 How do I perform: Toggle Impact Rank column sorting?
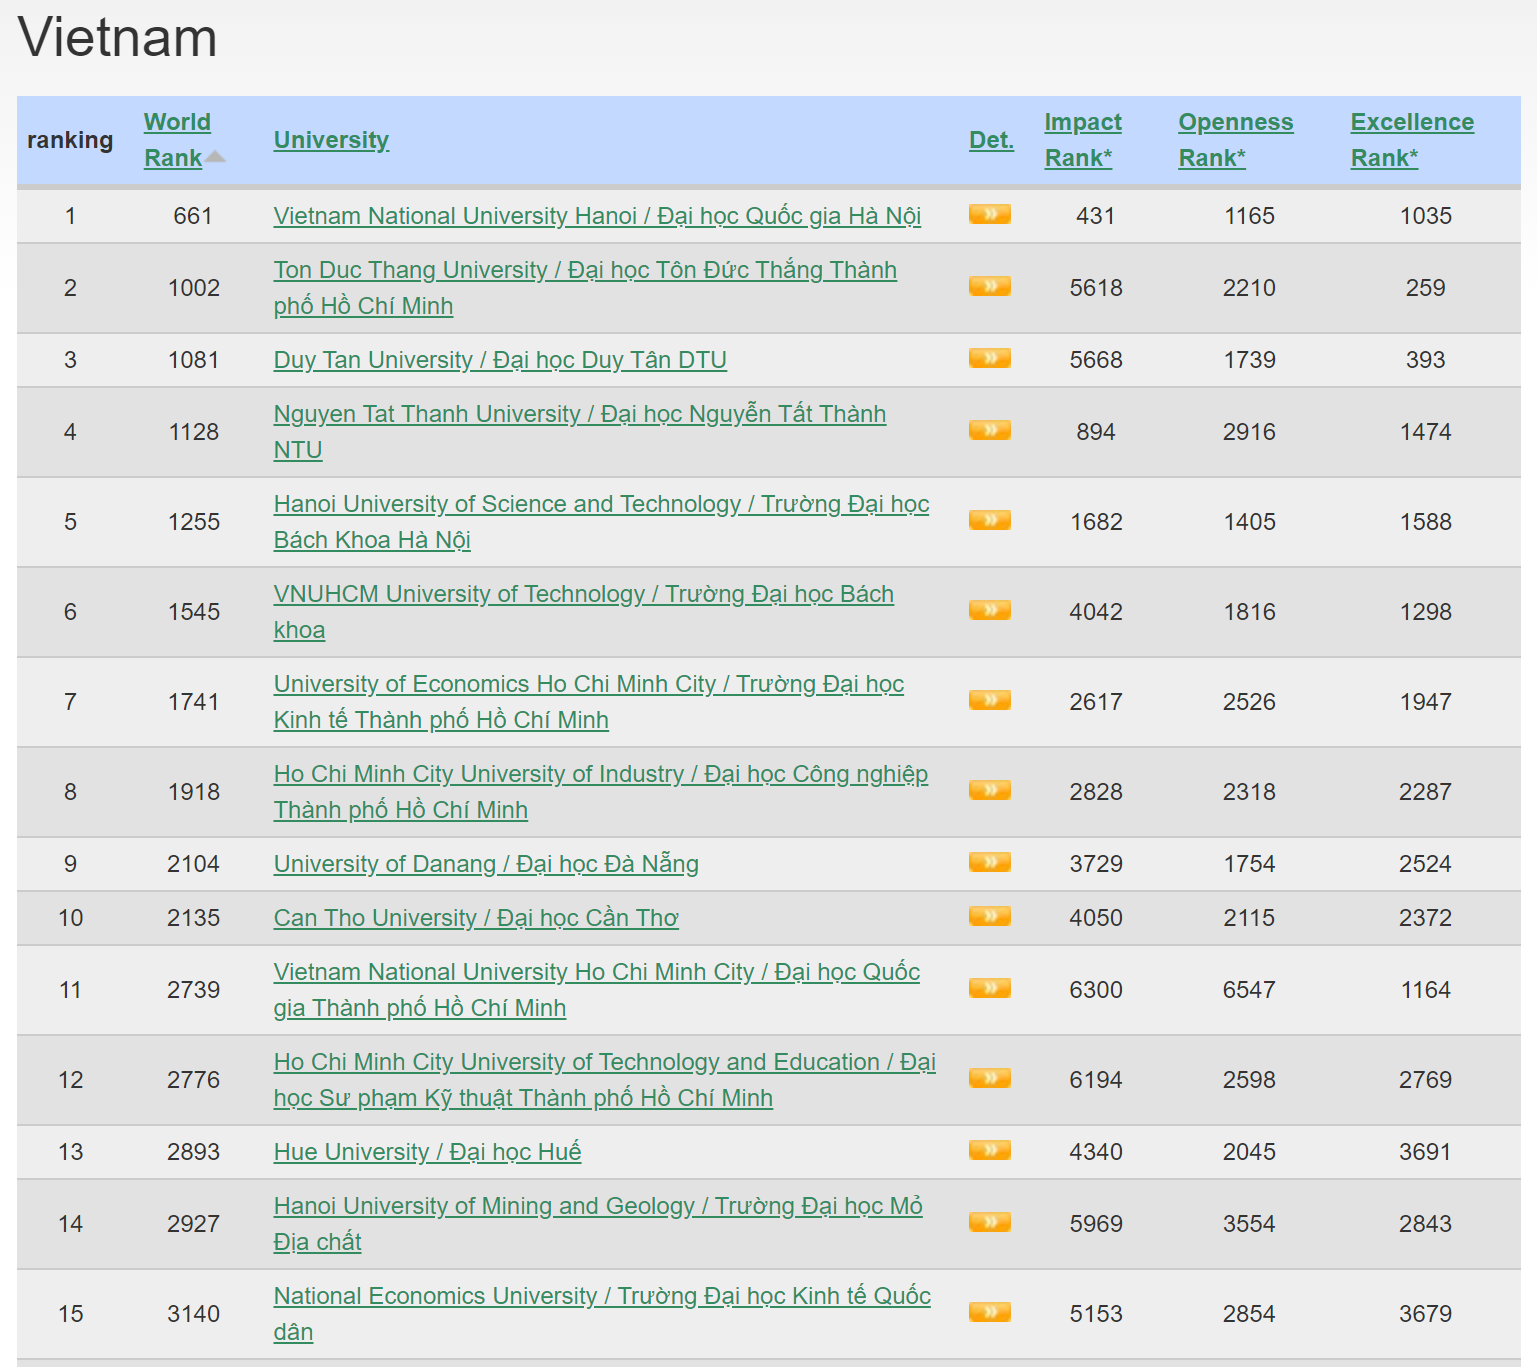tap(1083, 139)
